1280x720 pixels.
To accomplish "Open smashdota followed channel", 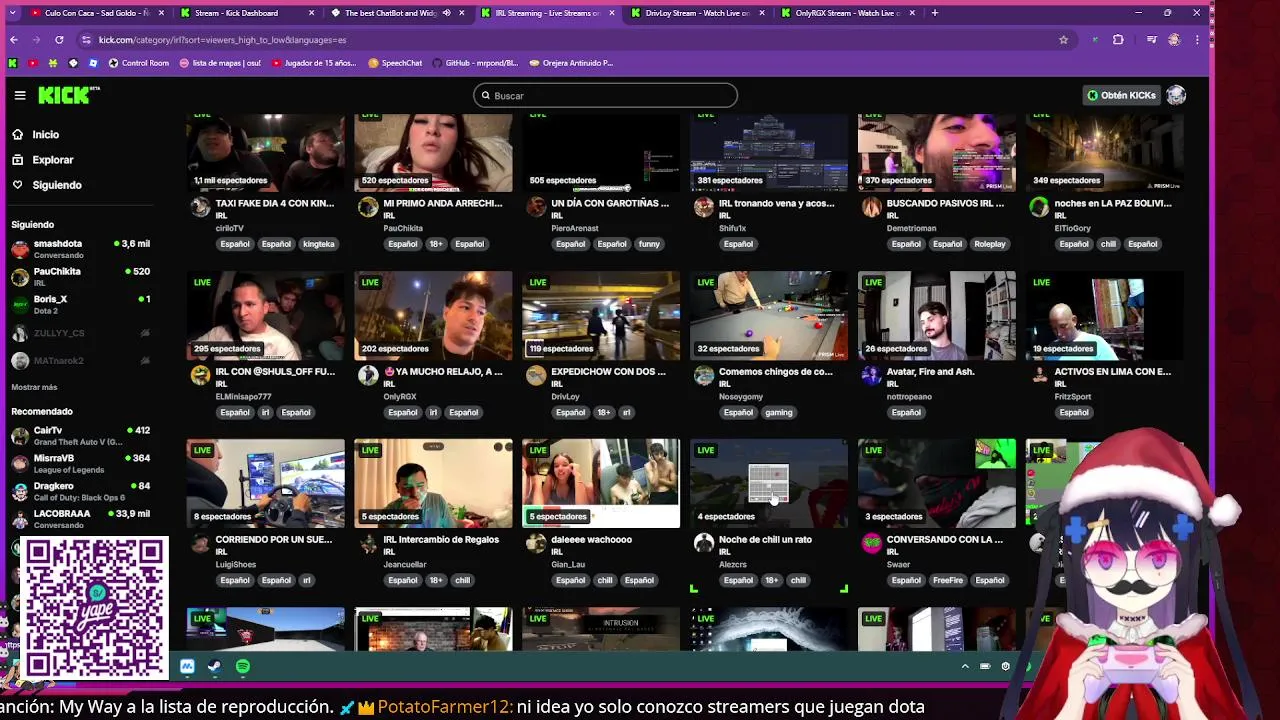I will [80, 249].
